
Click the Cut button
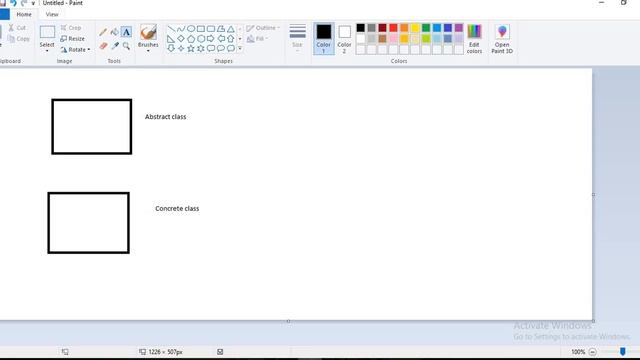pos(17,28)
